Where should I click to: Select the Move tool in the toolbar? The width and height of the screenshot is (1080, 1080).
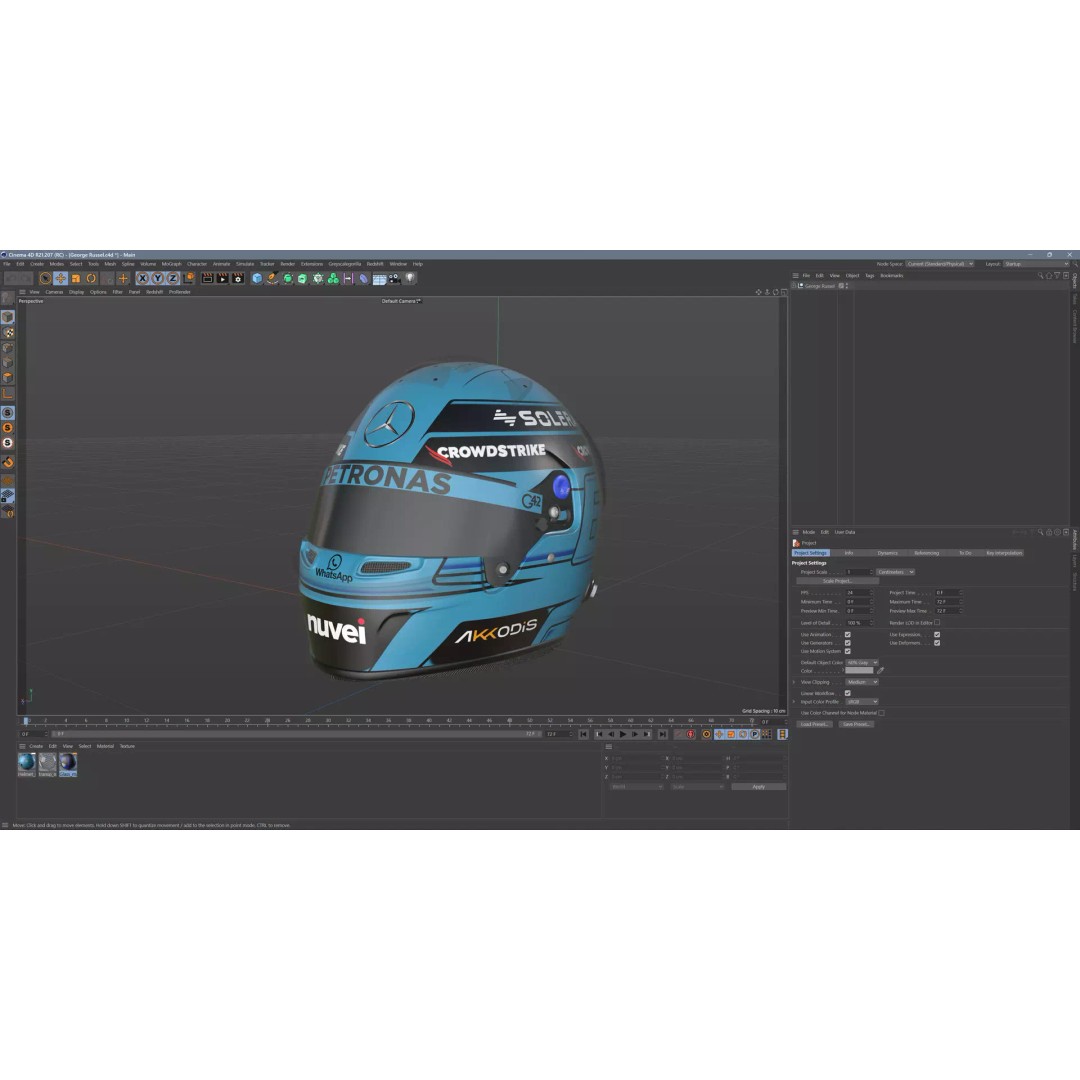click(x=59, y=278)
